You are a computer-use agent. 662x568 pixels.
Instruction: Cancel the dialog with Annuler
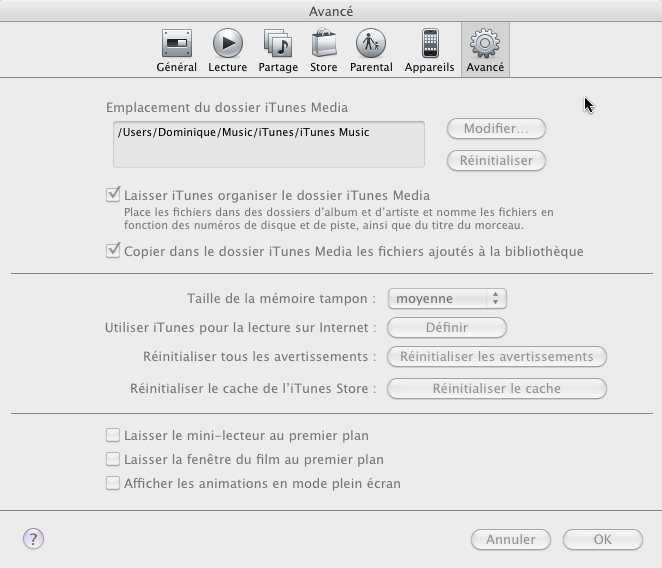[510, 539]
